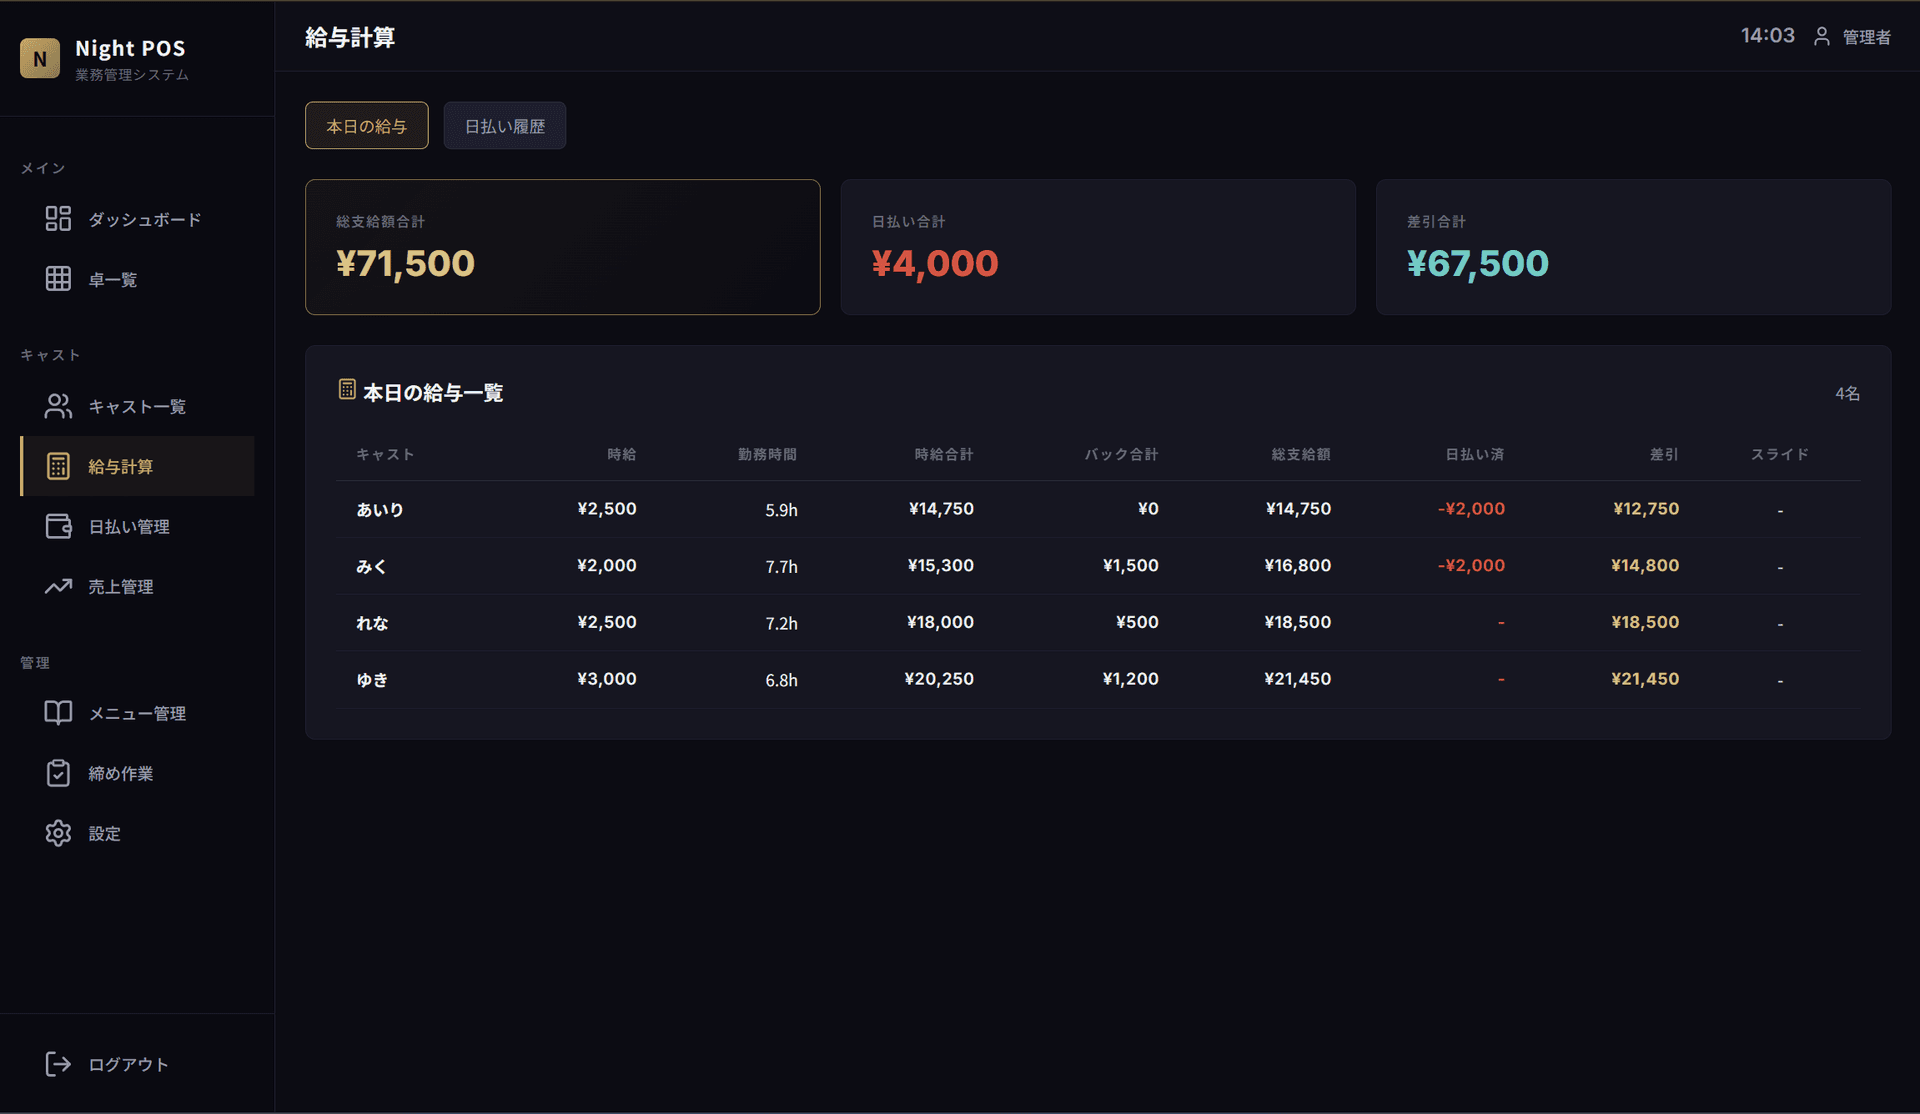
Task: Select the あいり row in payroll table
Action: point(1098,509)
